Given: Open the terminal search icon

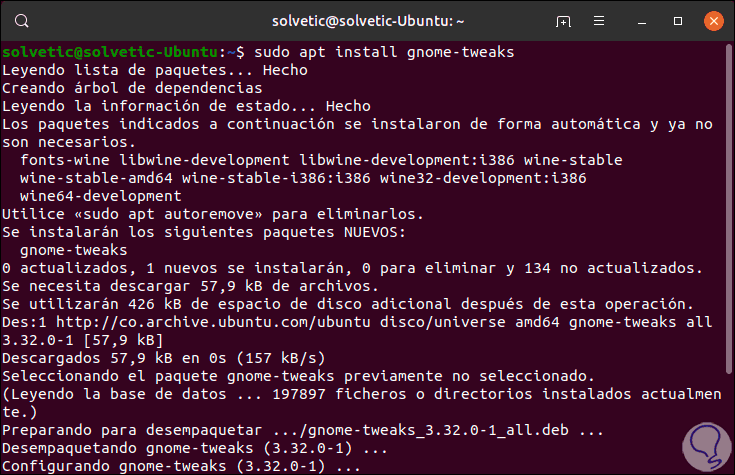Looking at the screenshot, I should tap(22, 21).
